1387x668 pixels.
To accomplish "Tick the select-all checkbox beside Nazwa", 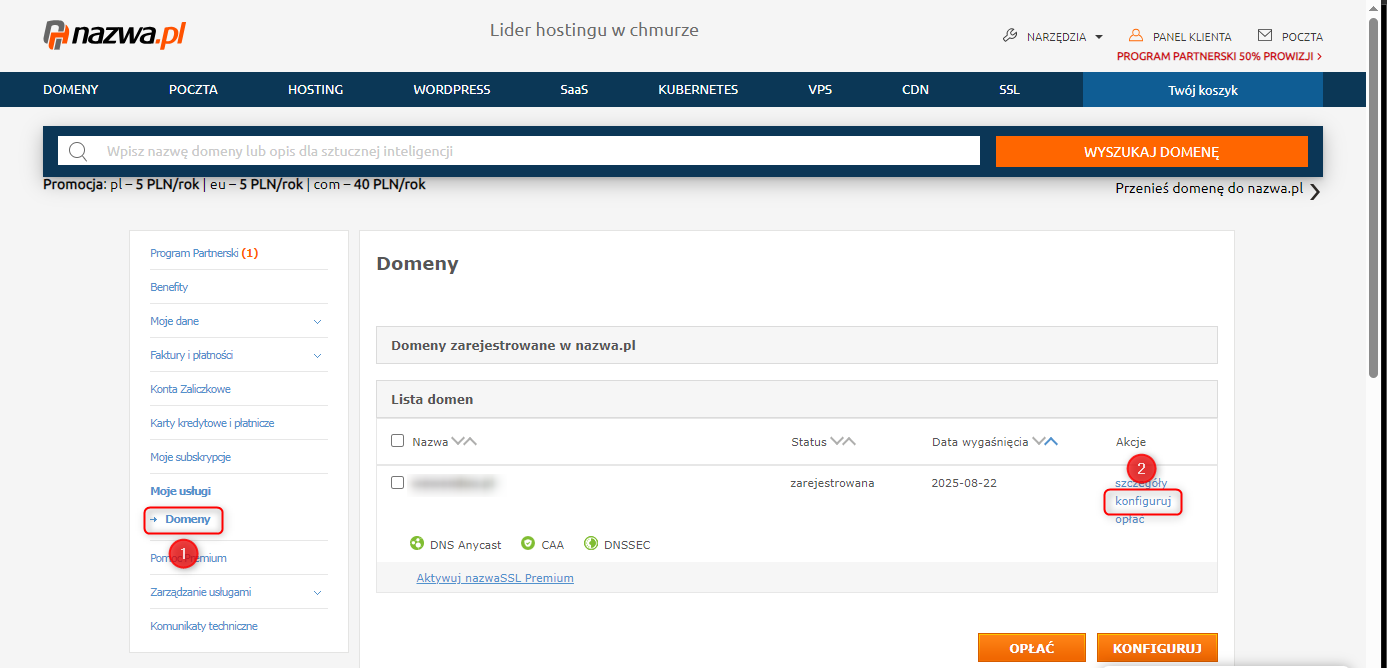I will (x=397, y=441).
